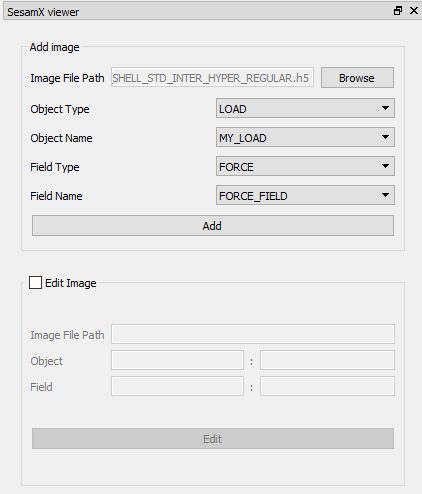Expand the Field Name dropdown FORCE_FIELD

(305, 195)
